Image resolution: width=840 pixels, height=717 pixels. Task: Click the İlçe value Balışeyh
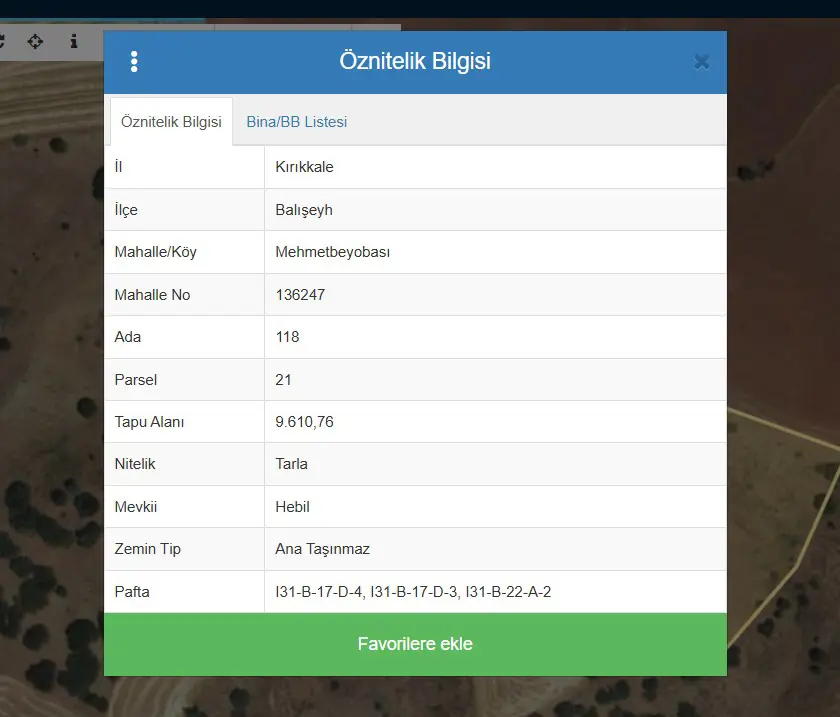coord(304,210)
